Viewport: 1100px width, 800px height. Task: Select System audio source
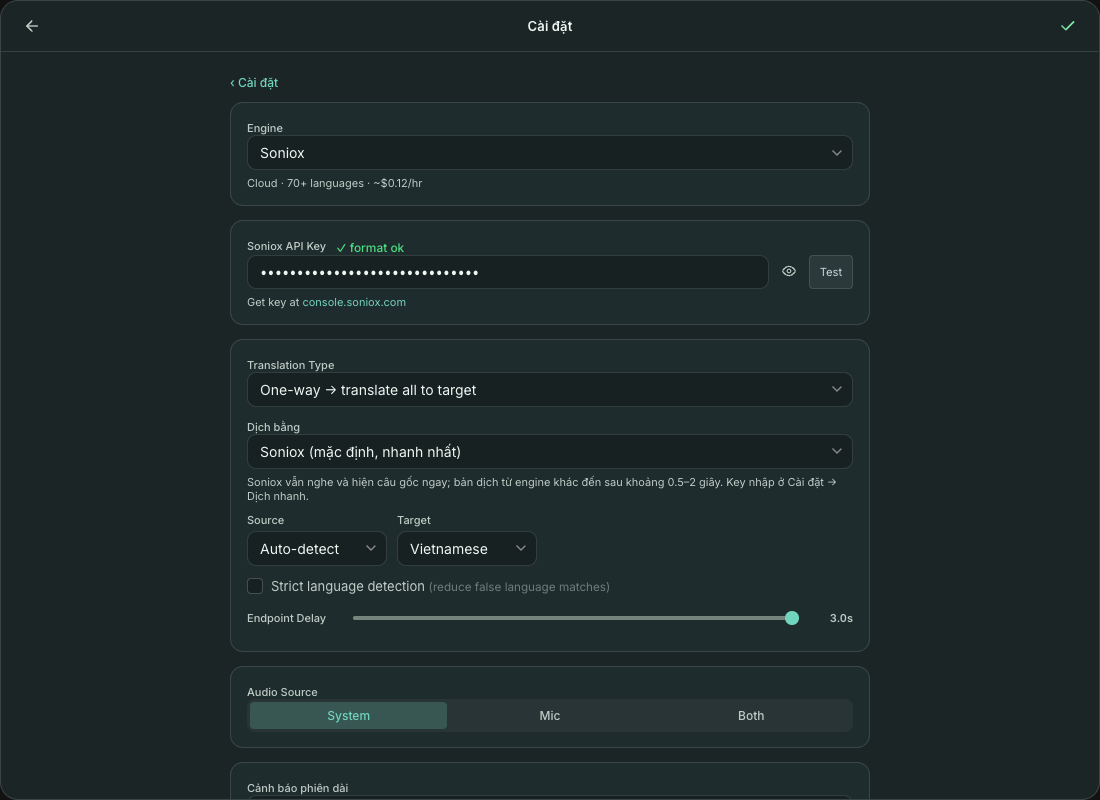[349, 716]
